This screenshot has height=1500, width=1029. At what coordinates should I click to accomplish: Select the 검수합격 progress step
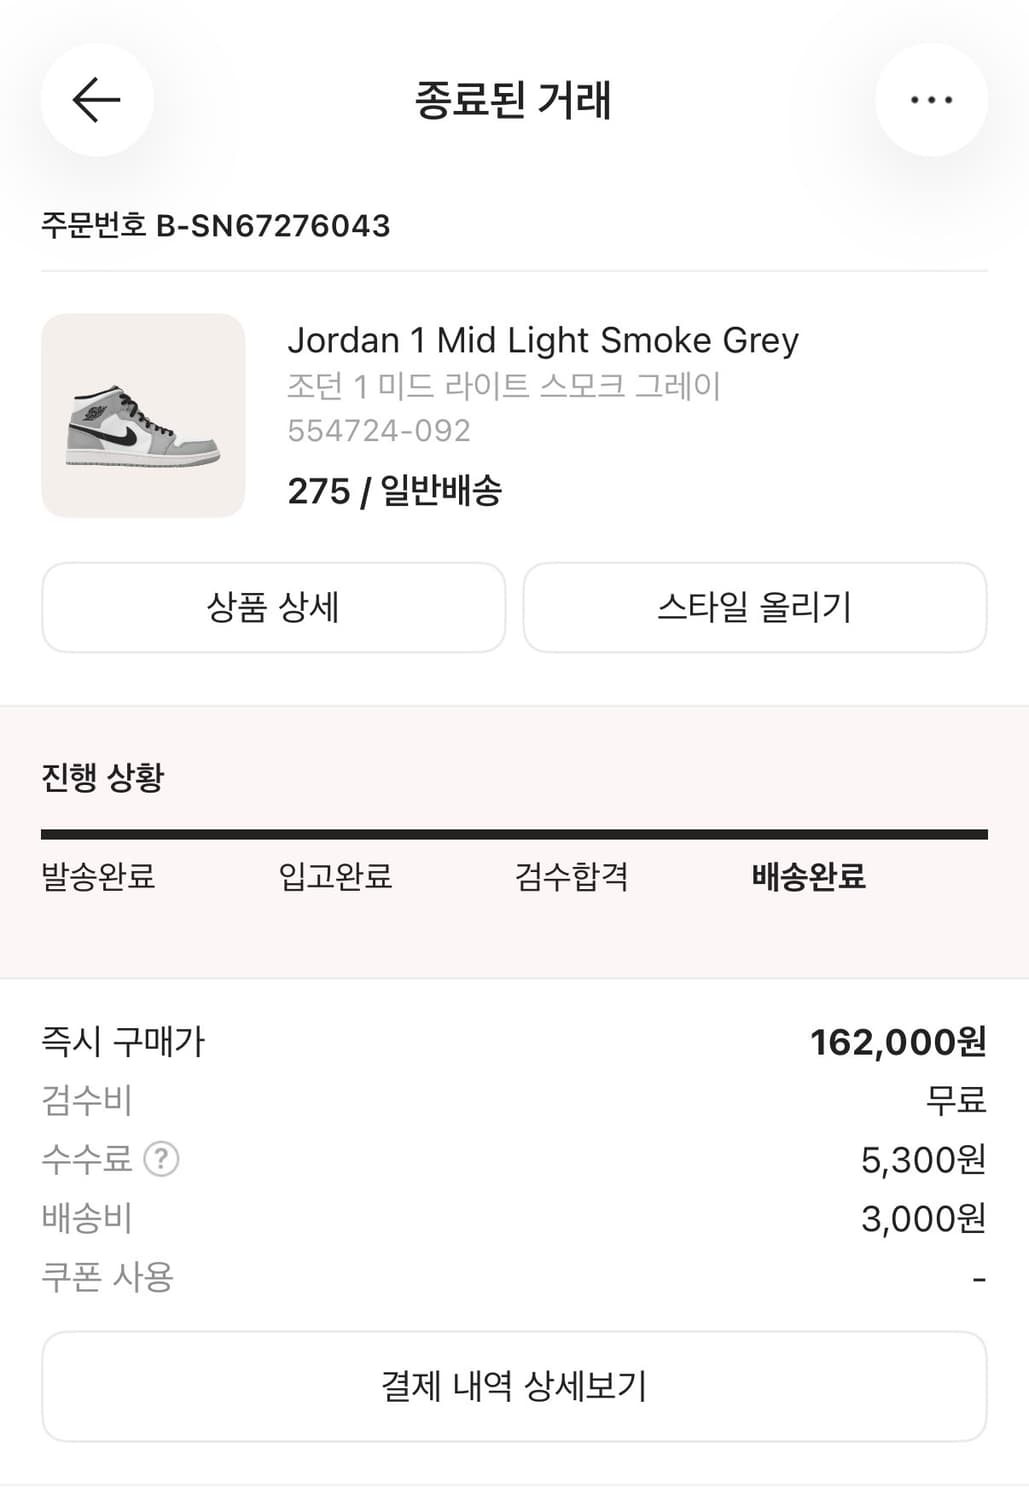coord(571,877)
